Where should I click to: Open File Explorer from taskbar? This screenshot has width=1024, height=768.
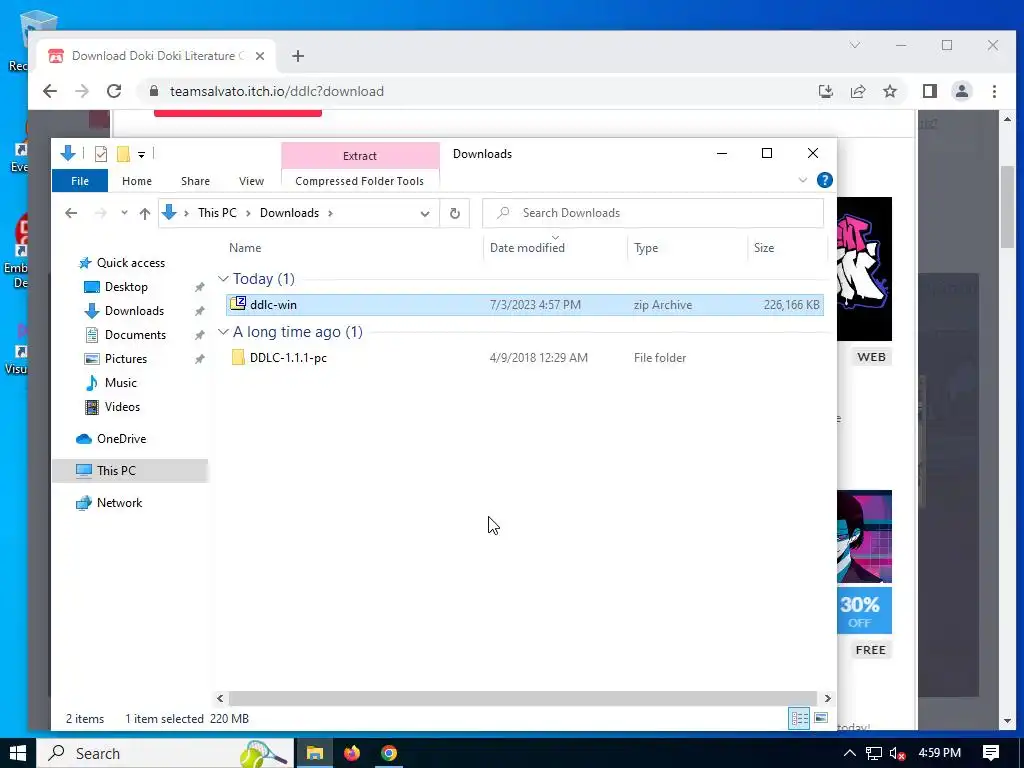315,753
